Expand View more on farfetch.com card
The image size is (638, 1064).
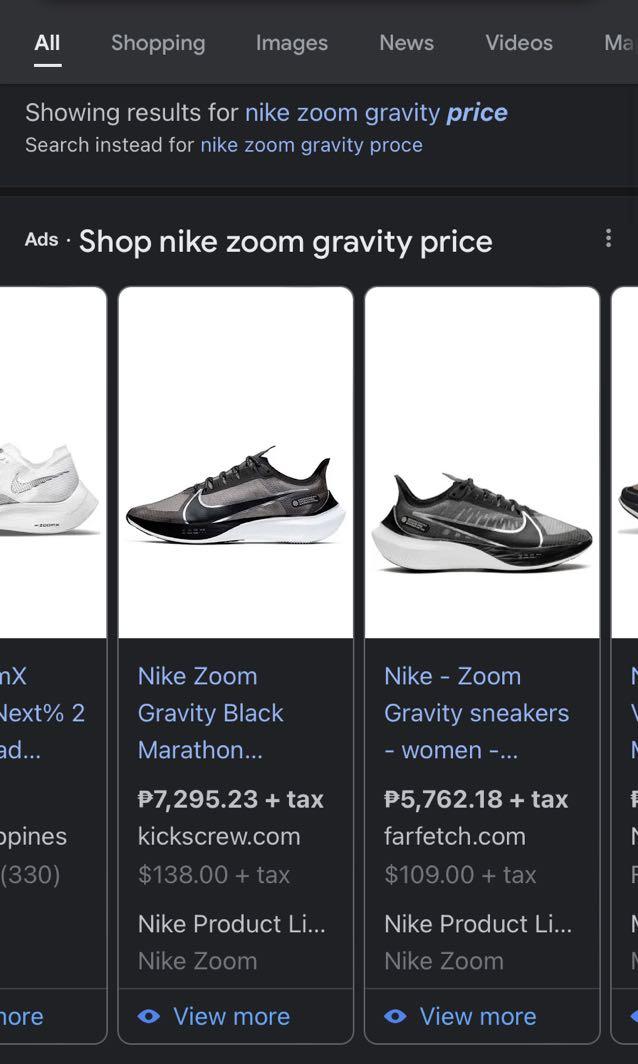coord(477,1016)
